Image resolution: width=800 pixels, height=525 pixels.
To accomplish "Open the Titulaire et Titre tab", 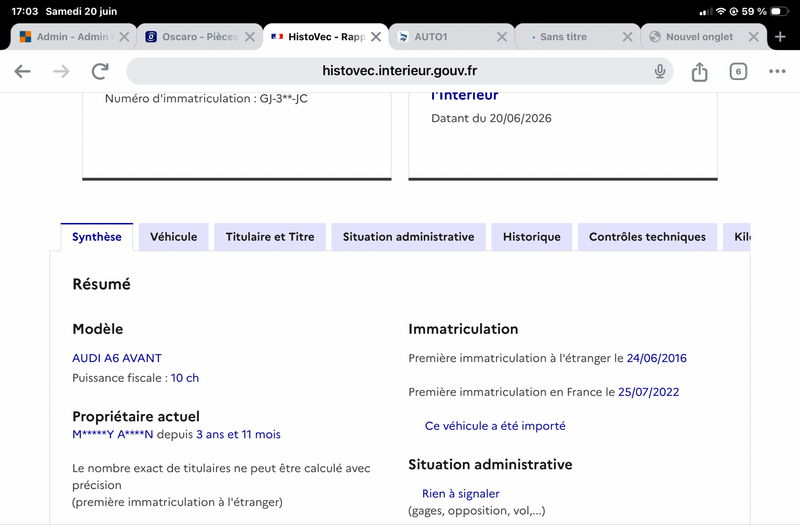I will (x=270, y=237).
